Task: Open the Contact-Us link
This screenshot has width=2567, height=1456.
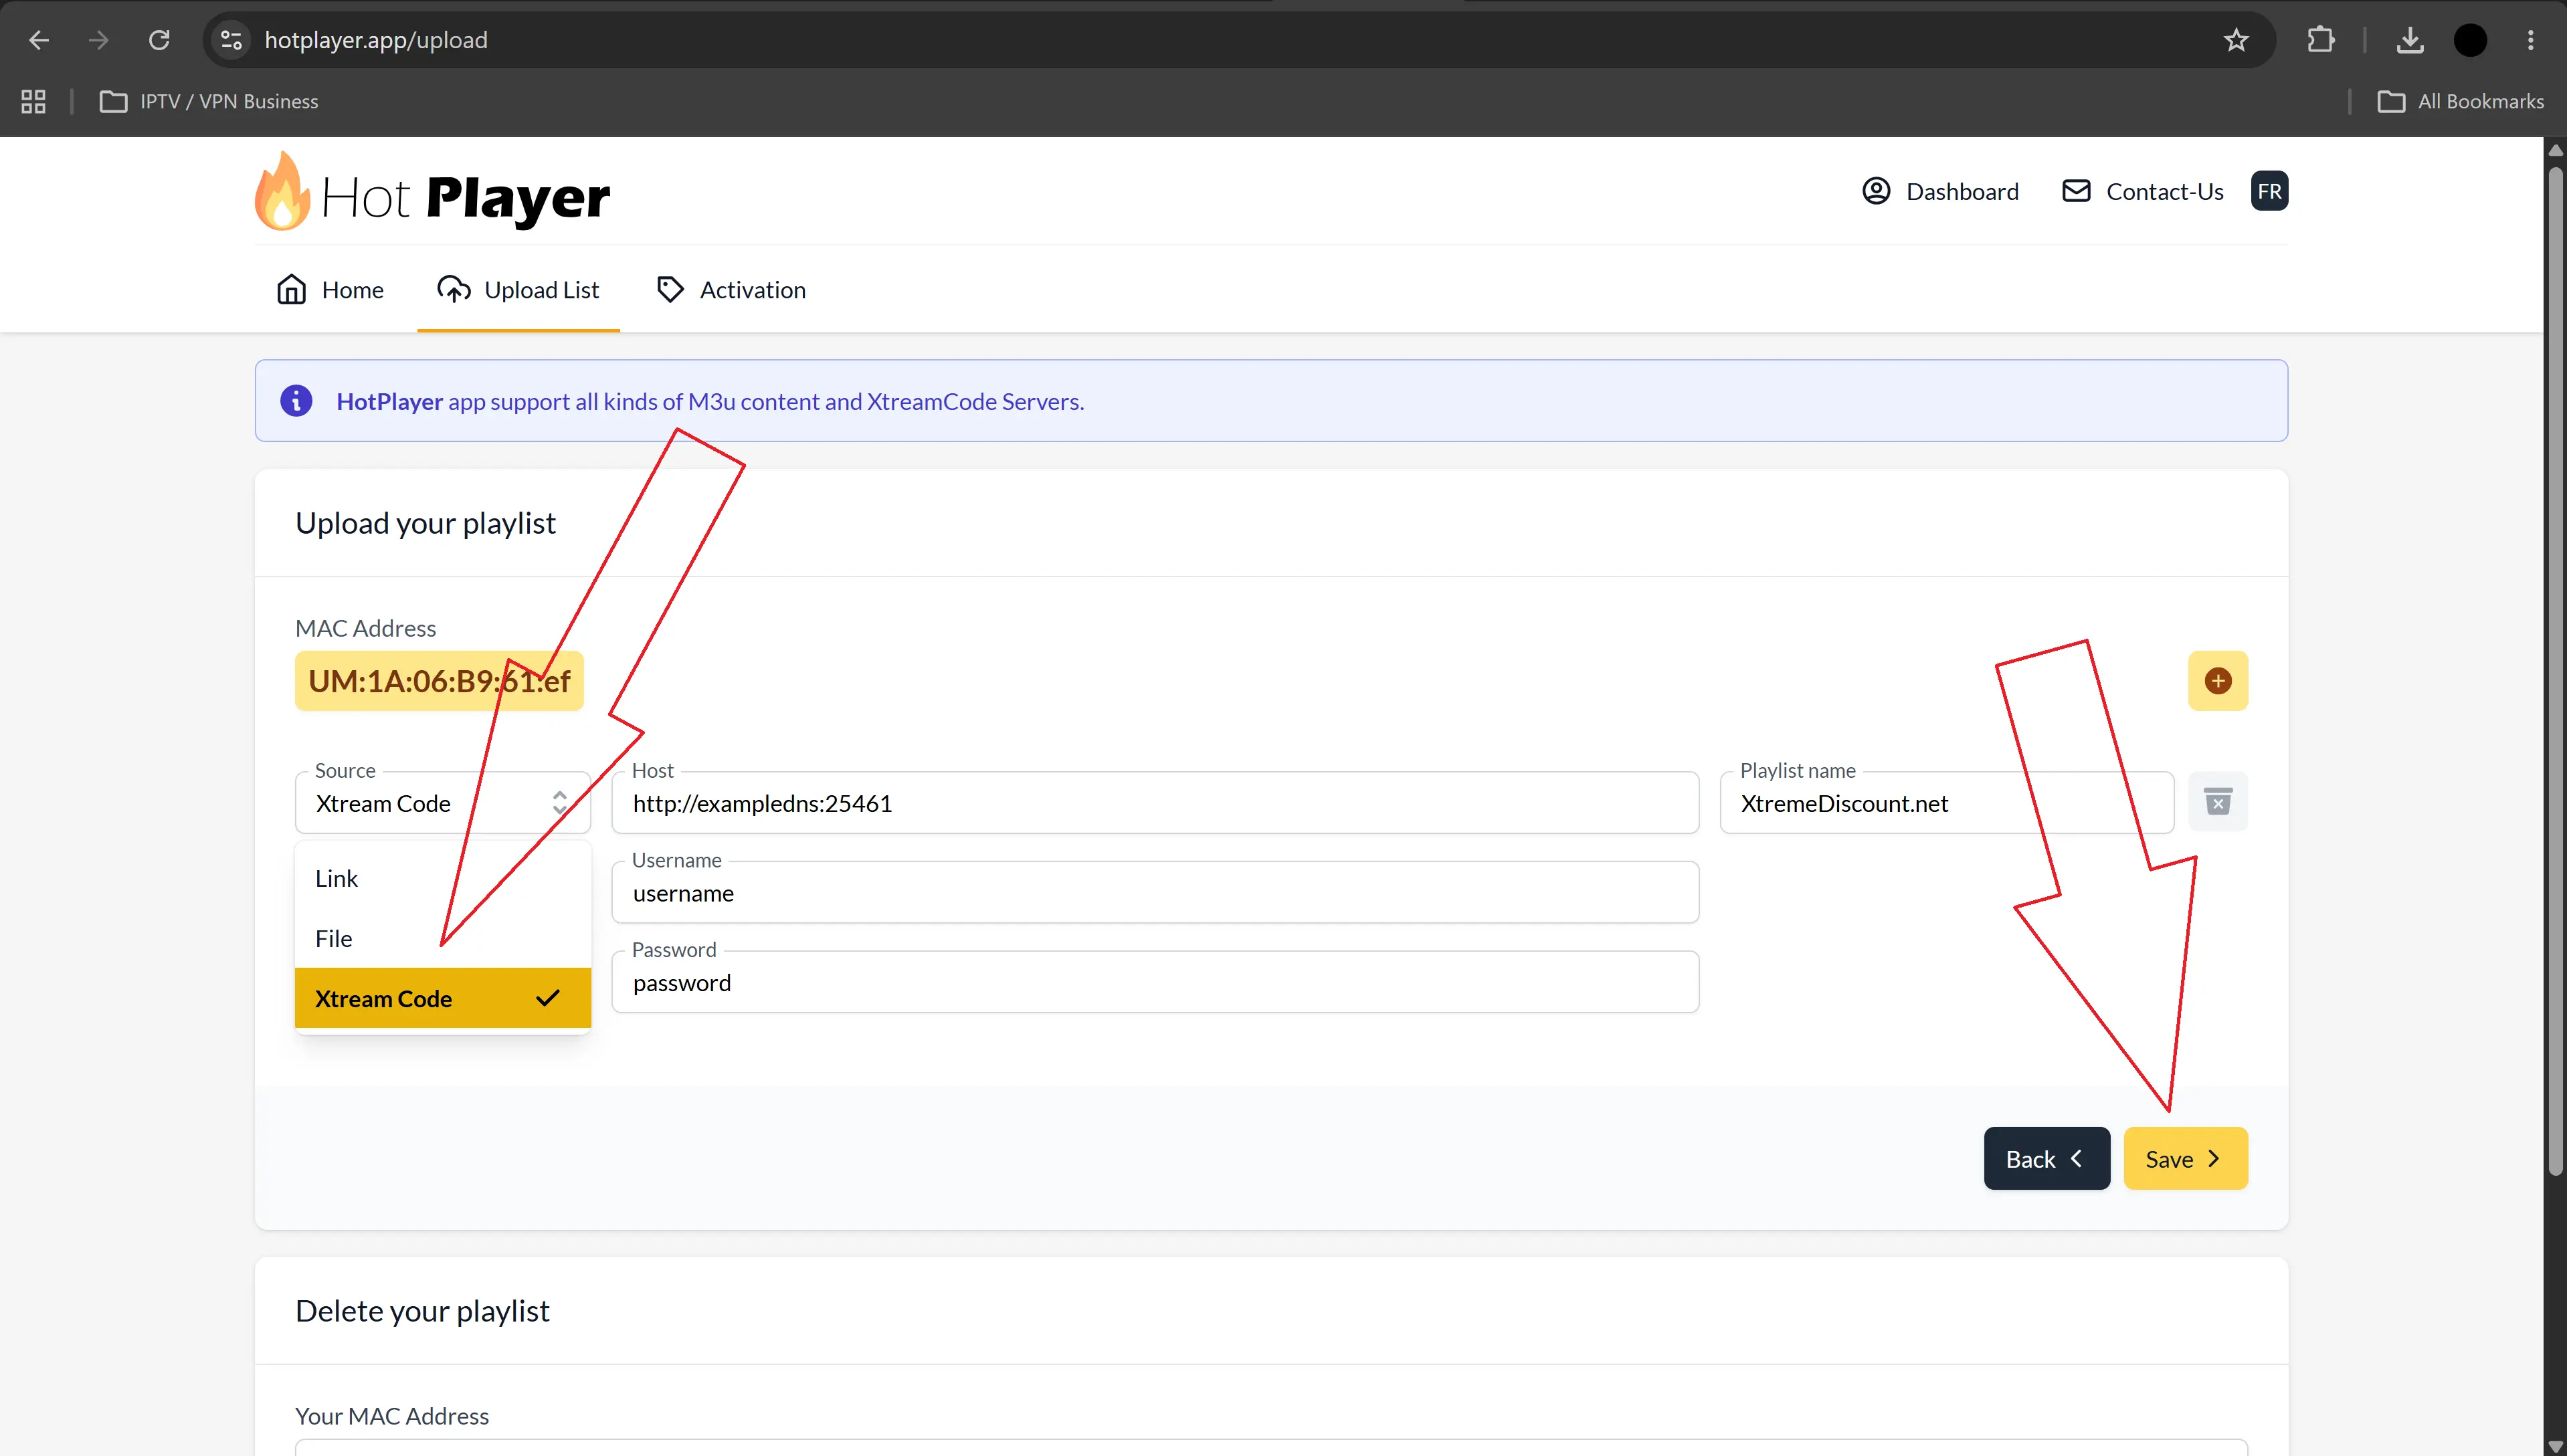Action: (2143, 191)
